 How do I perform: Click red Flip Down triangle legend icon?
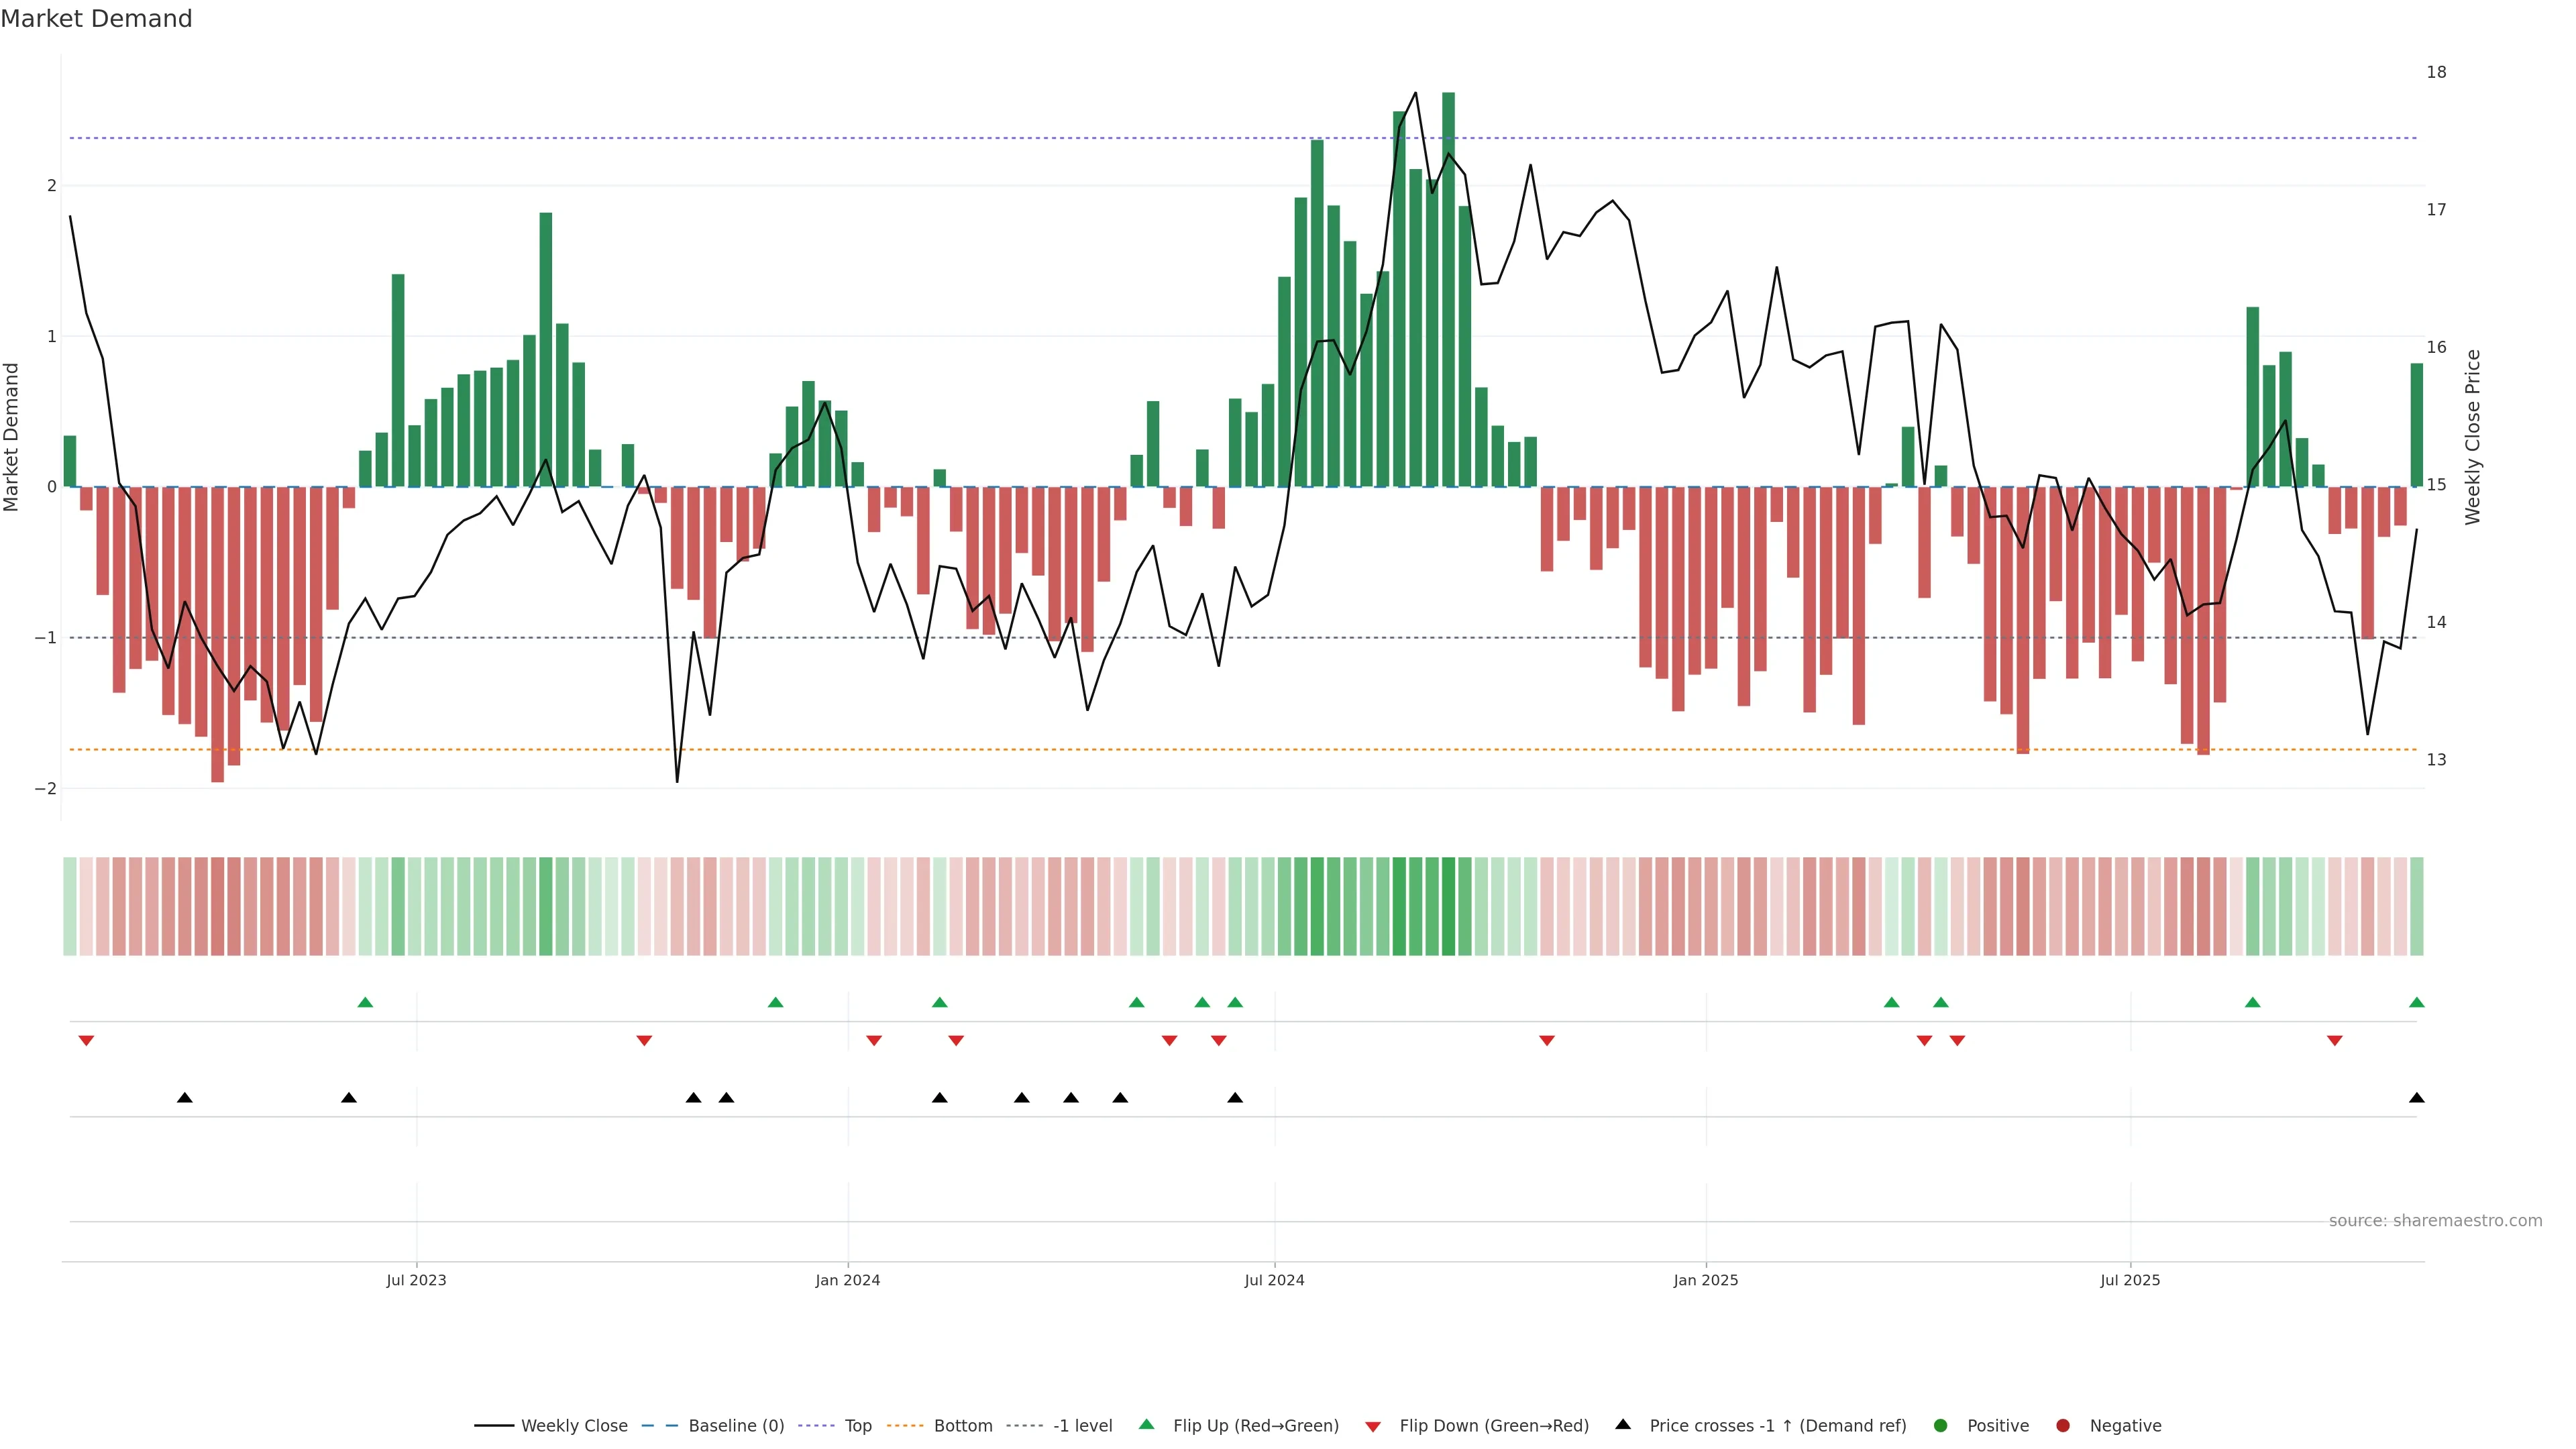[1373, 1427]
